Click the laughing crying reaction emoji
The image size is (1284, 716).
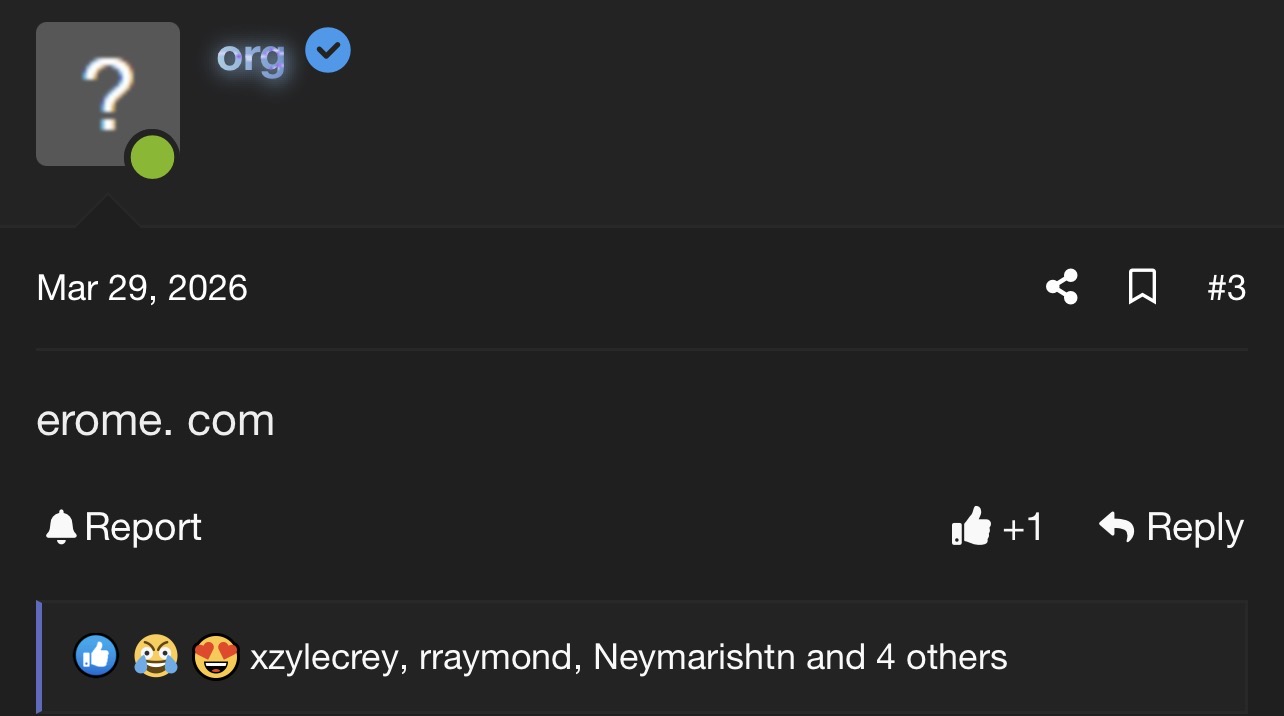point(155,657)
